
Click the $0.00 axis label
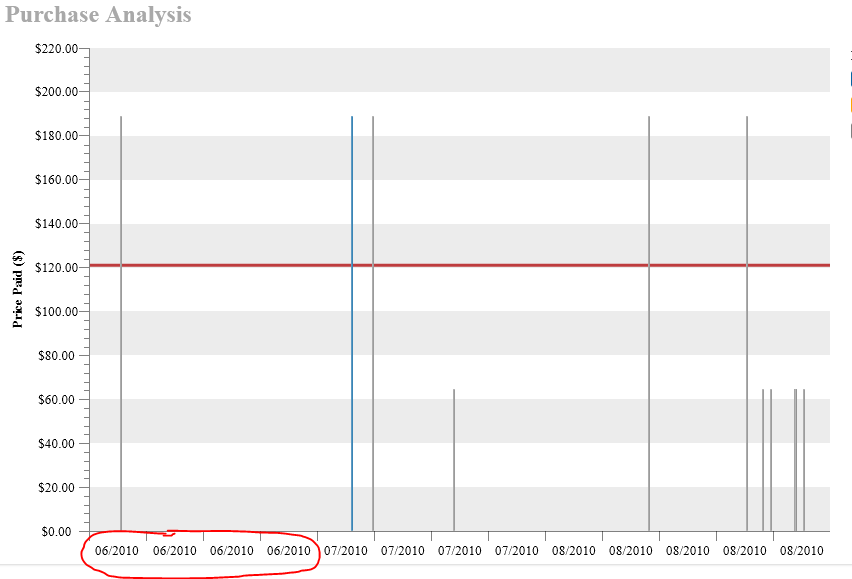(x=57, y=532)
